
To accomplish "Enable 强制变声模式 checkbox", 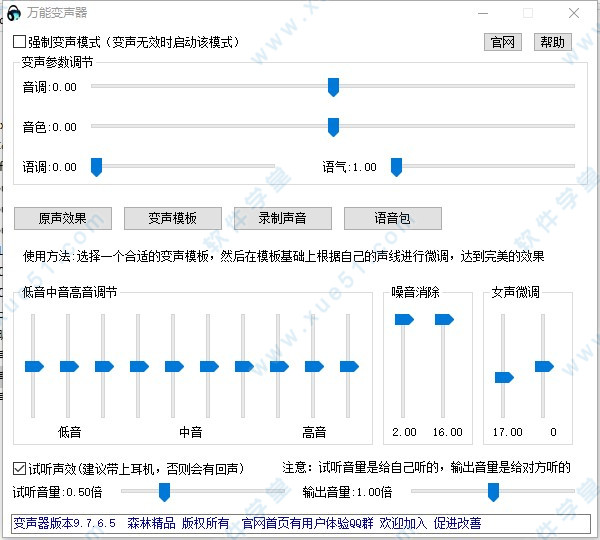I will pyautogui.click(x=20, y=42).
